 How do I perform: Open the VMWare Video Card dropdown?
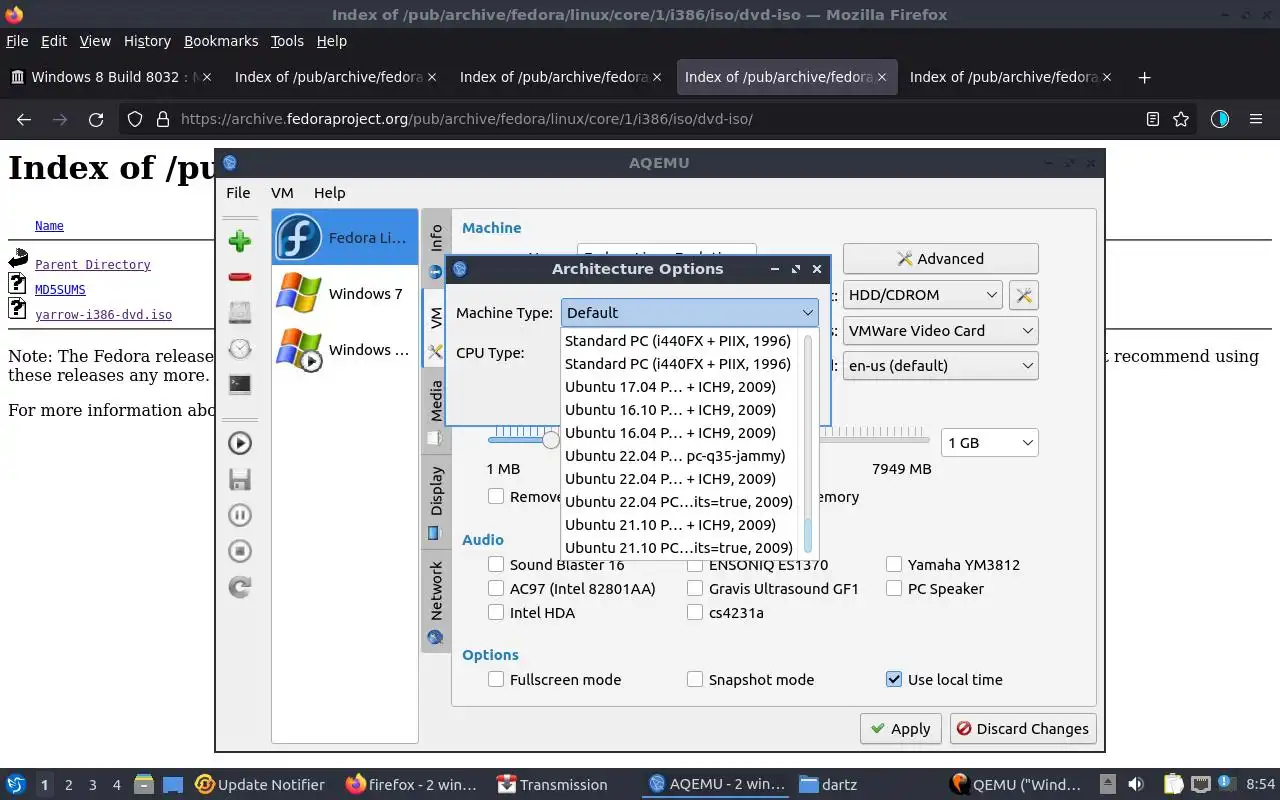pos(940,330)
